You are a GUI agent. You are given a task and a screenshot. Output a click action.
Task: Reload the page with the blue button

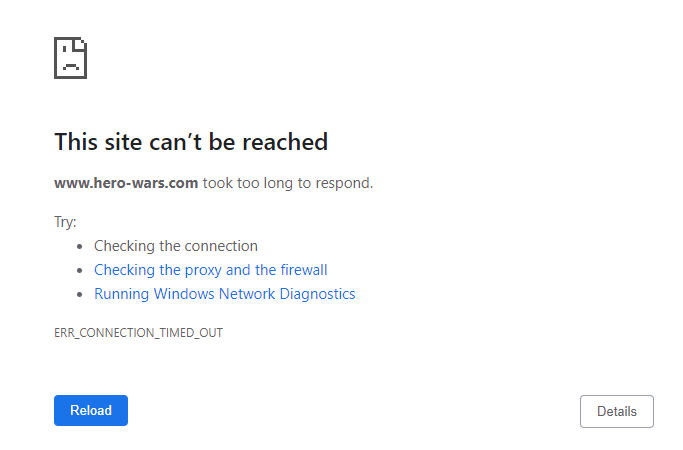[x=91, y=410]
